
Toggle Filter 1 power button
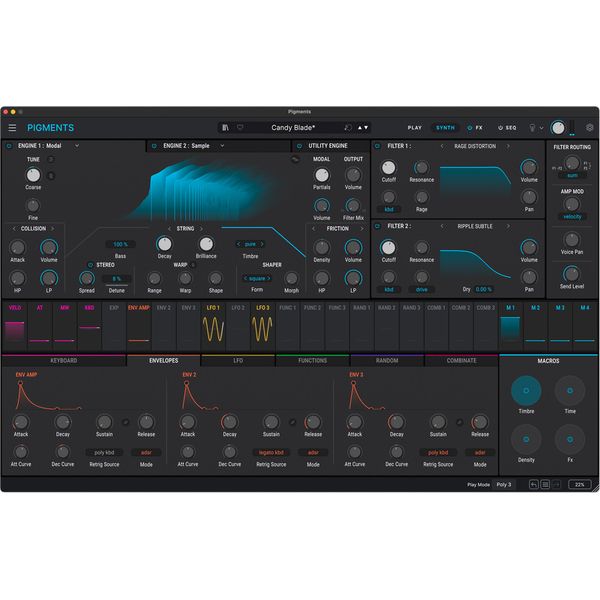click(x=377, y=146)
